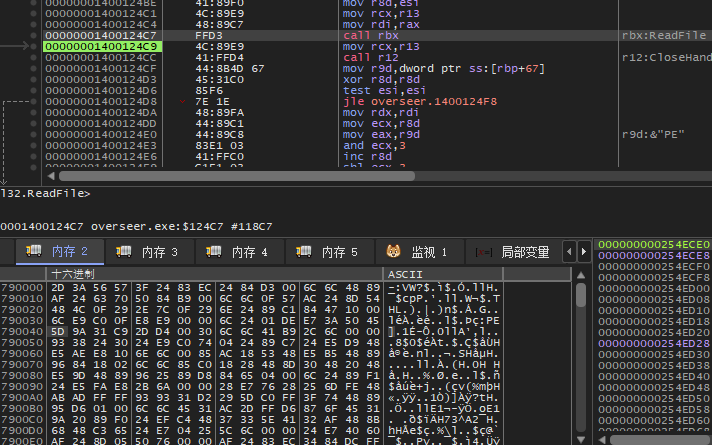Toggle breakpoint dot at 00000001400124C1
Screen dimensions: 712x445
point(33,13)
